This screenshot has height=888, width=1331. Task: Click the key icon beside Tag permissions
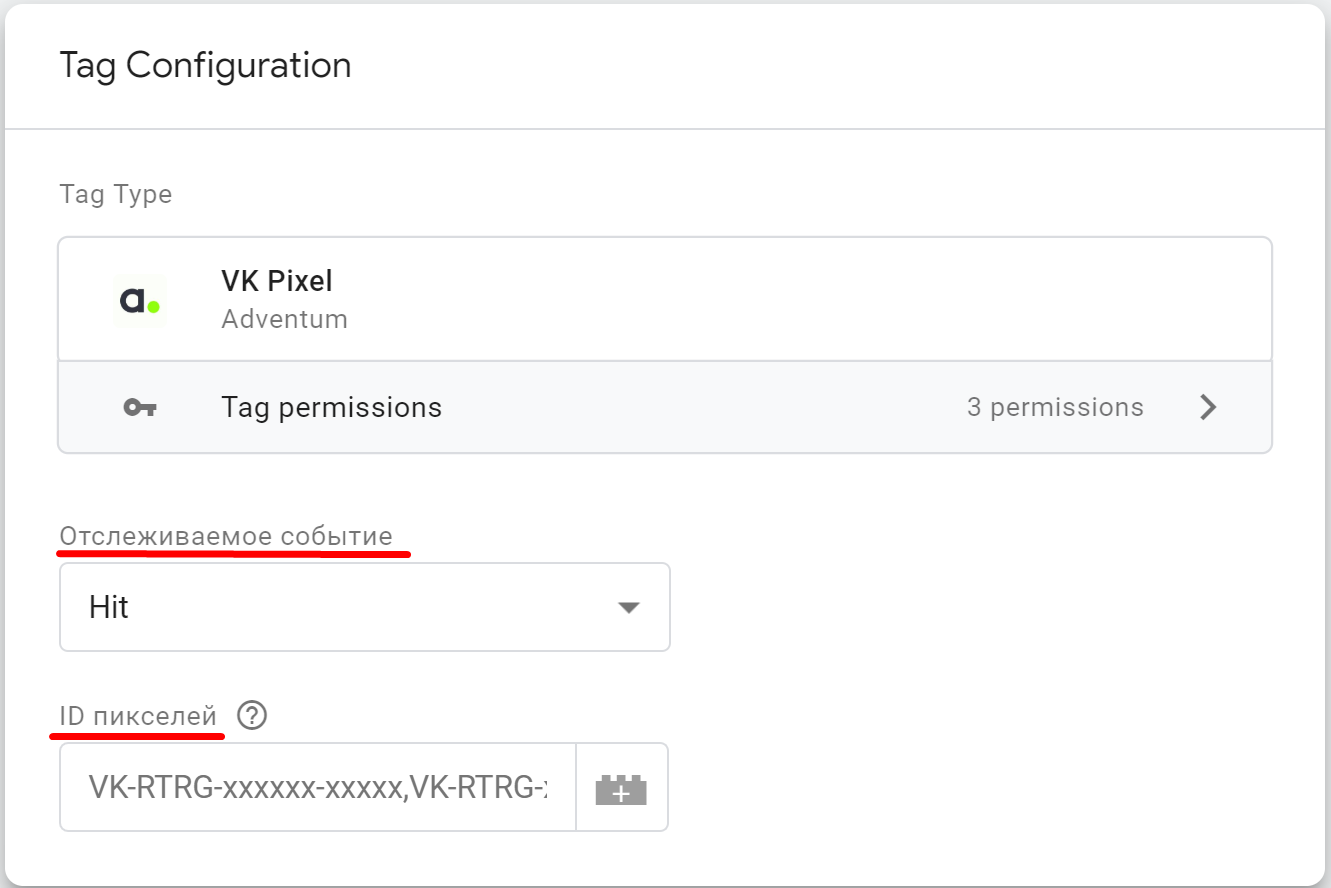[139, 407]
